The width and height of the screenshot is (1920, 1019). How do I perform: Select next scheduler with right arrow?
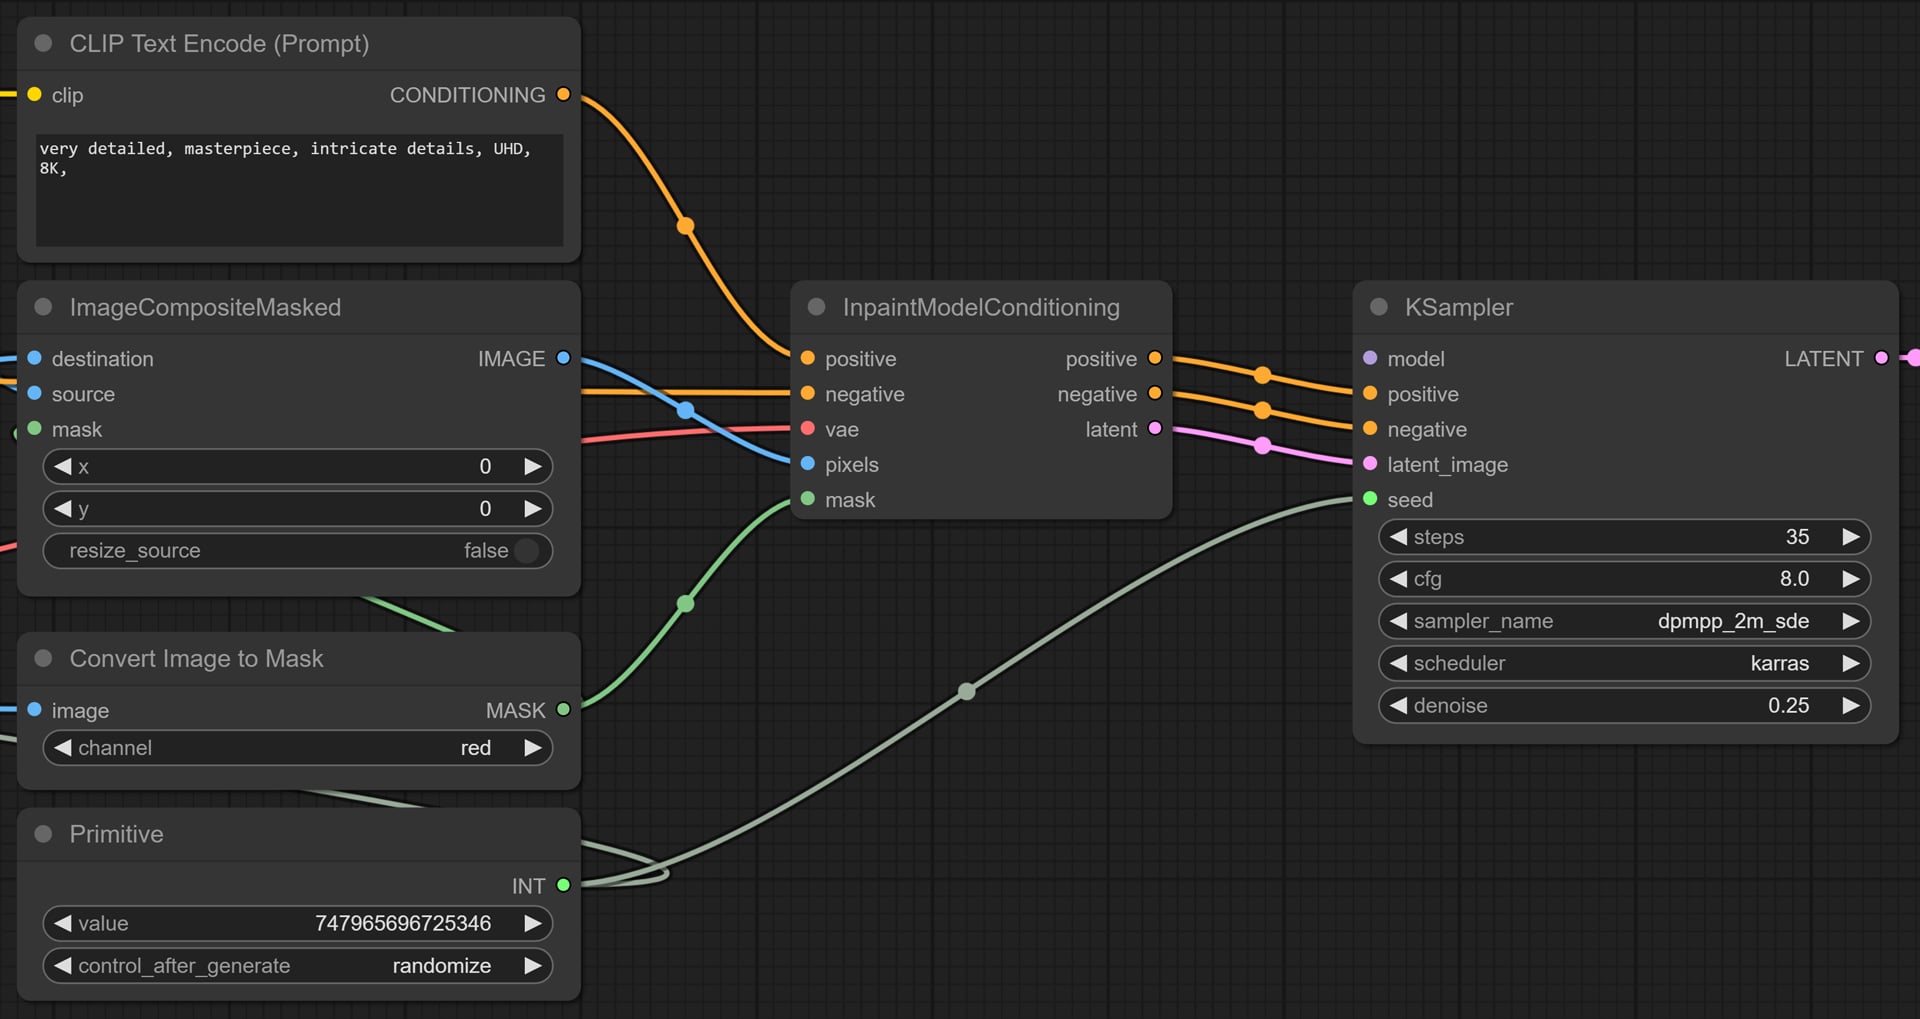pyautogui.click(x=1851, y=663)
